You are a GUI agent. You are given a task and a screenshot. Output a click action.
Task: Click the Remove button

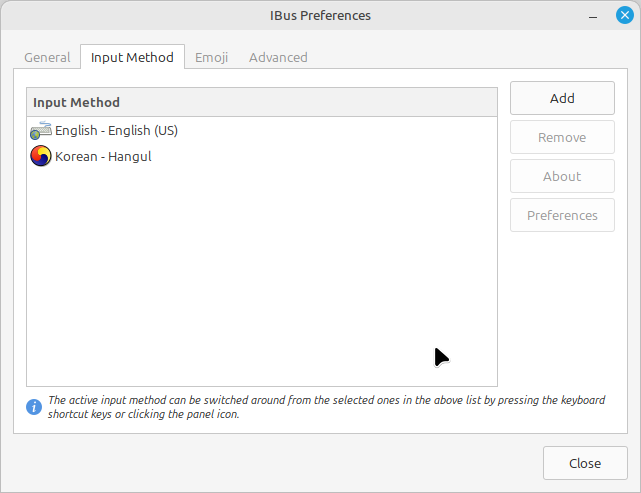pos(562,137)
